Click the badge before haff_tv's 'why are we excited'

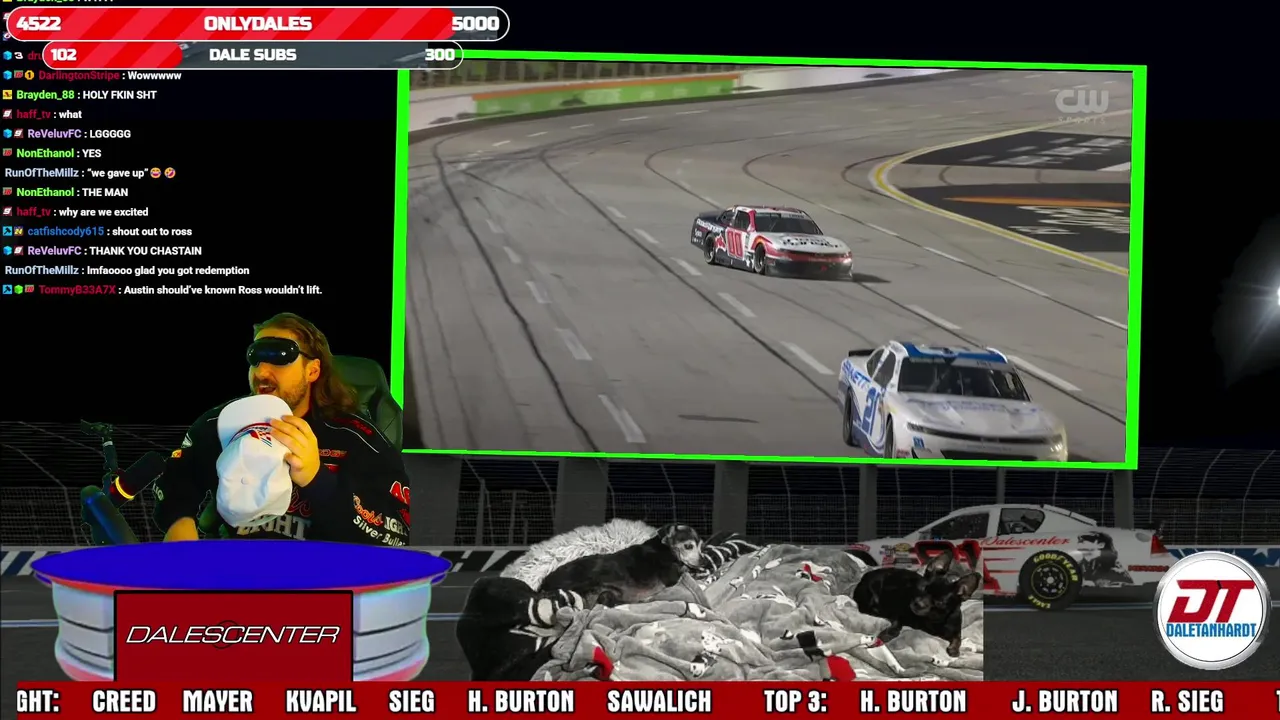tap(8, 212)
